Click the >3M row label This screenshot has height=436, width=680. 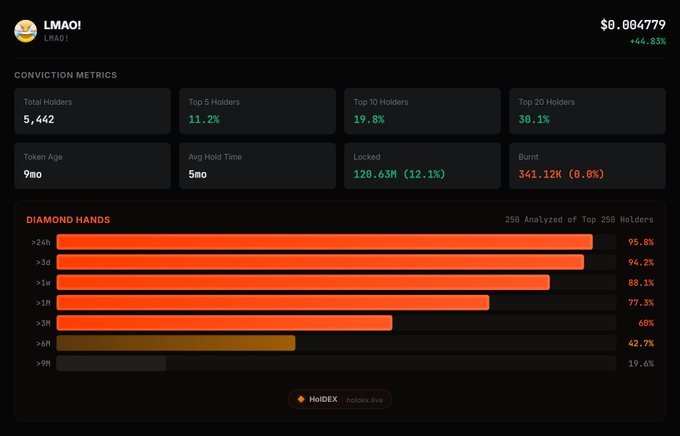pos(43,323)
